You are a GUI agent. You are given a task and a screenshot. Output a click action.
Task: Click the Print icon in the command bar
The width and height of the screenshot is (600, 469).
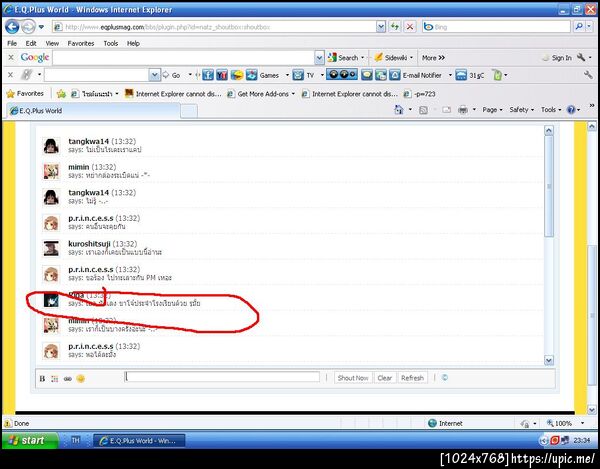[x=463, y=110]
